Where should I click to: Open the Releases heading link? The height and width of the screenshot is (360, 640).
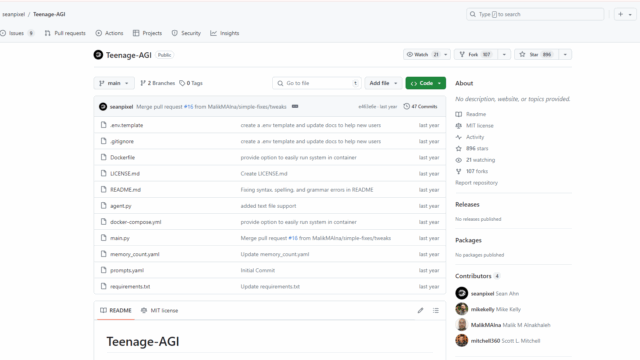pos(467,204)
